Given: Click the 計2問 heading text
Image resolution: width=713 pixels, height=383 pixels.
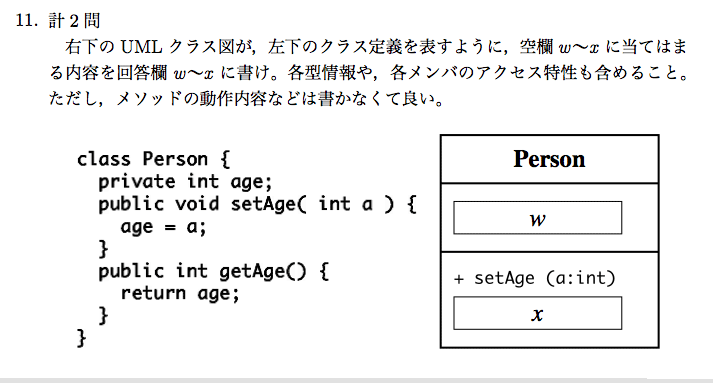Looking at the screenshot, I should tap(75, 20).
